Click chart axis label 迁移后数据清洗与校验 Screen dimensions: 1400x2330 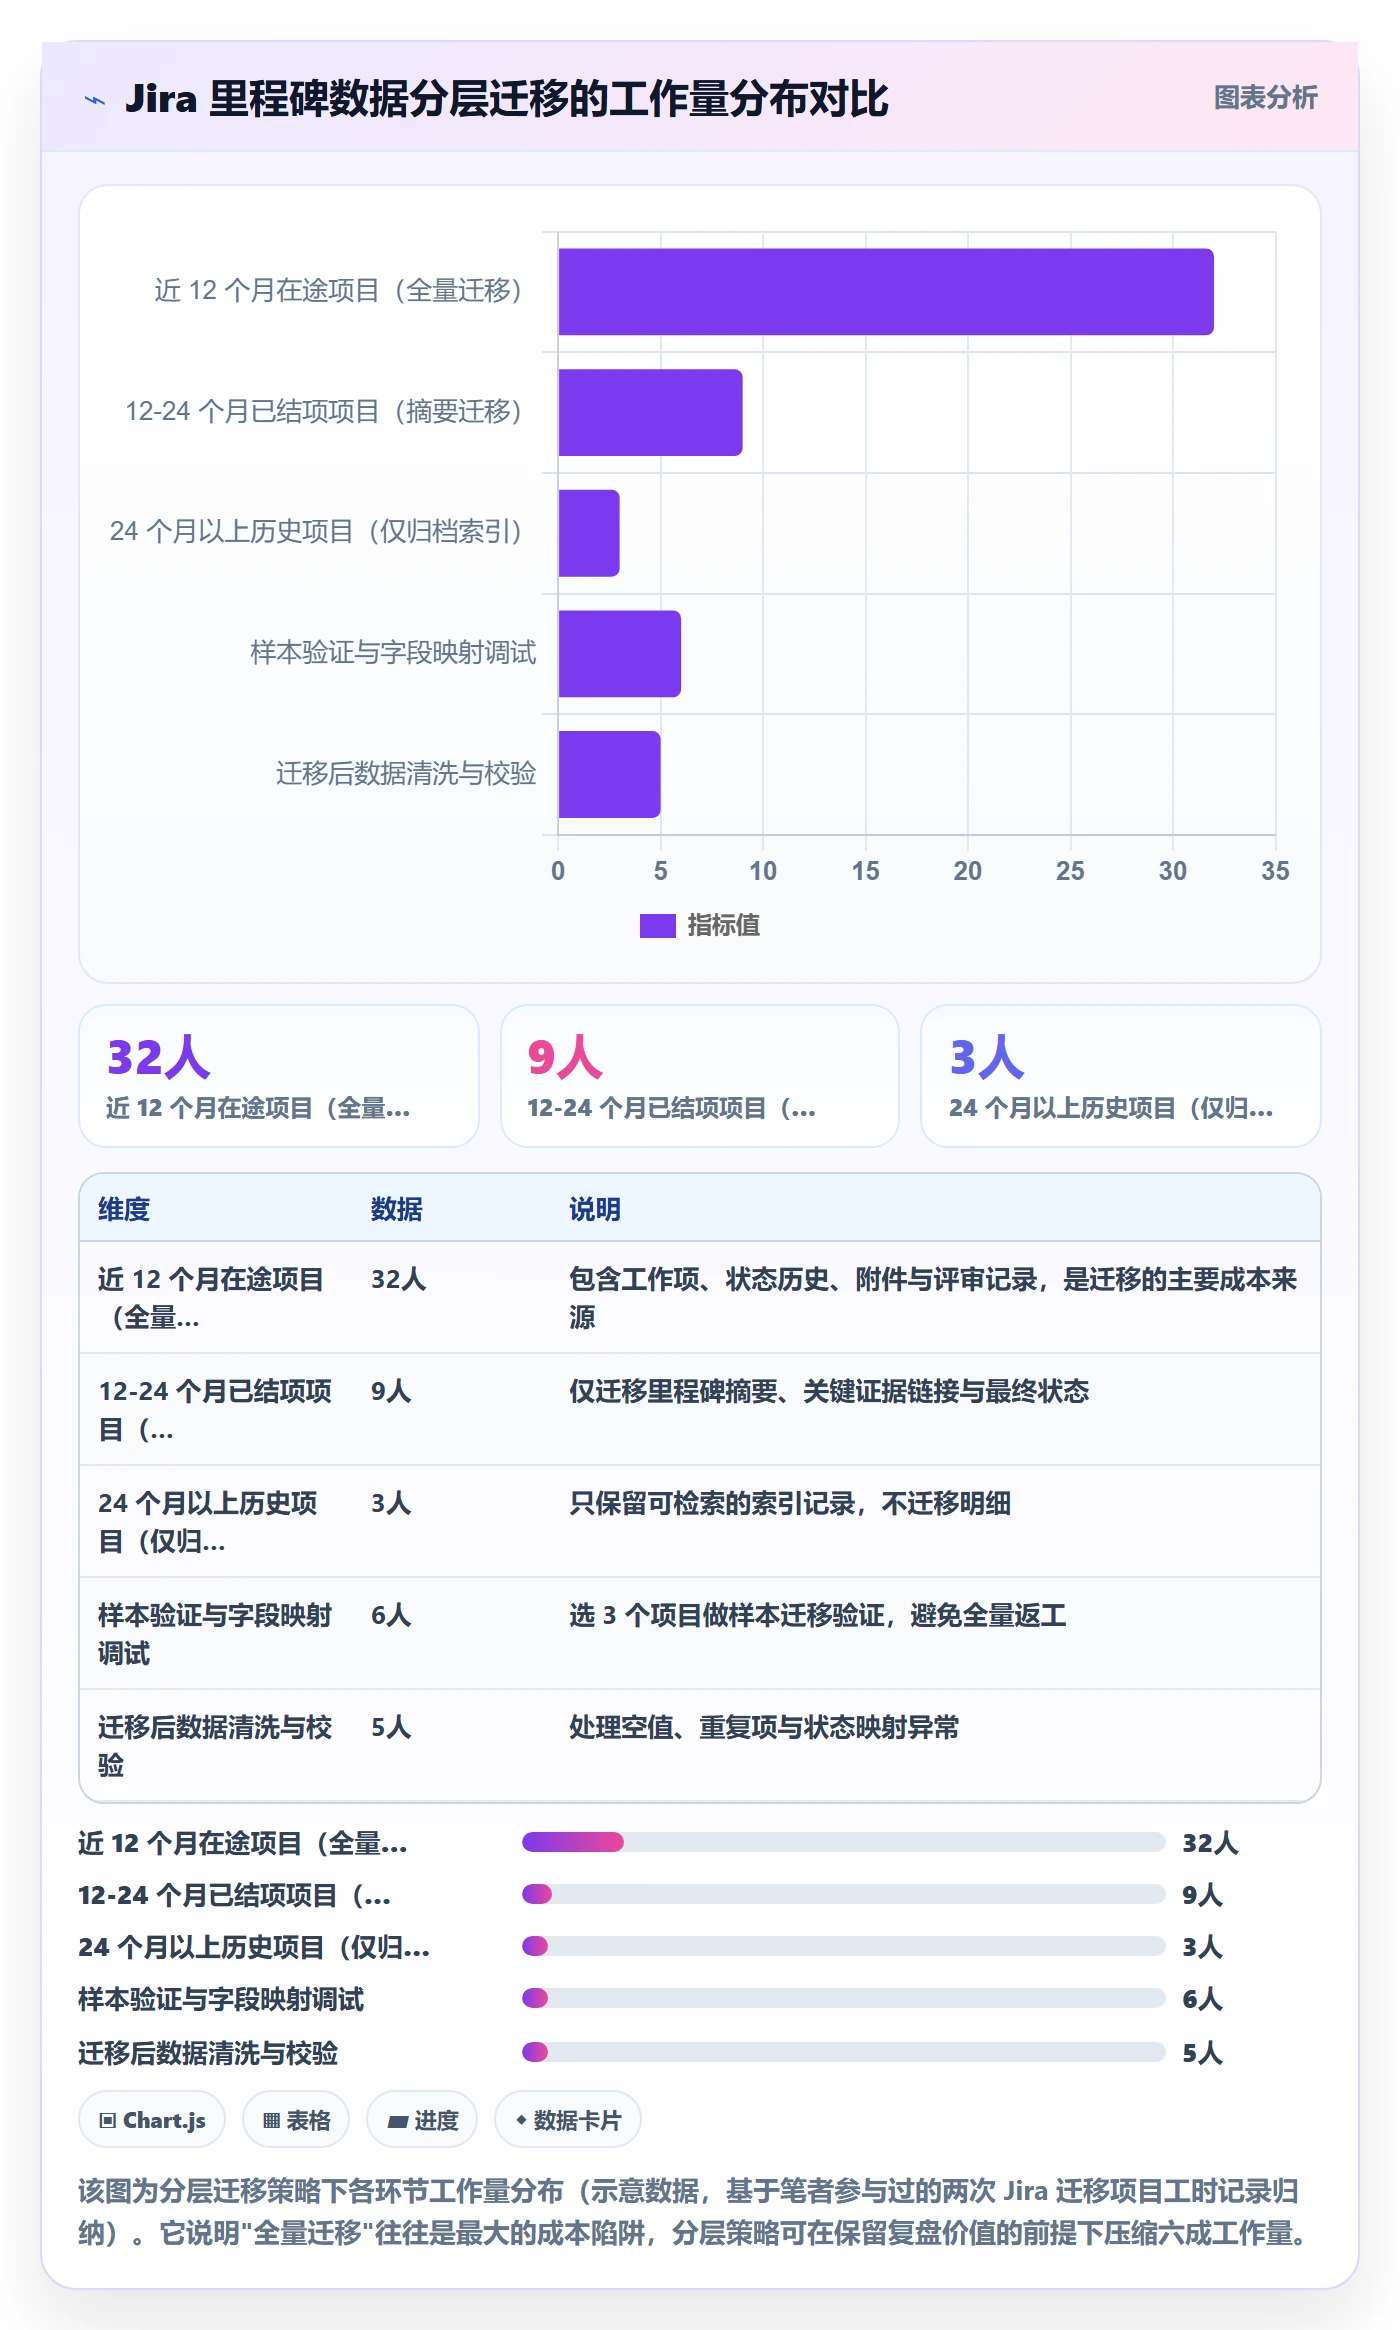[406, 774]
